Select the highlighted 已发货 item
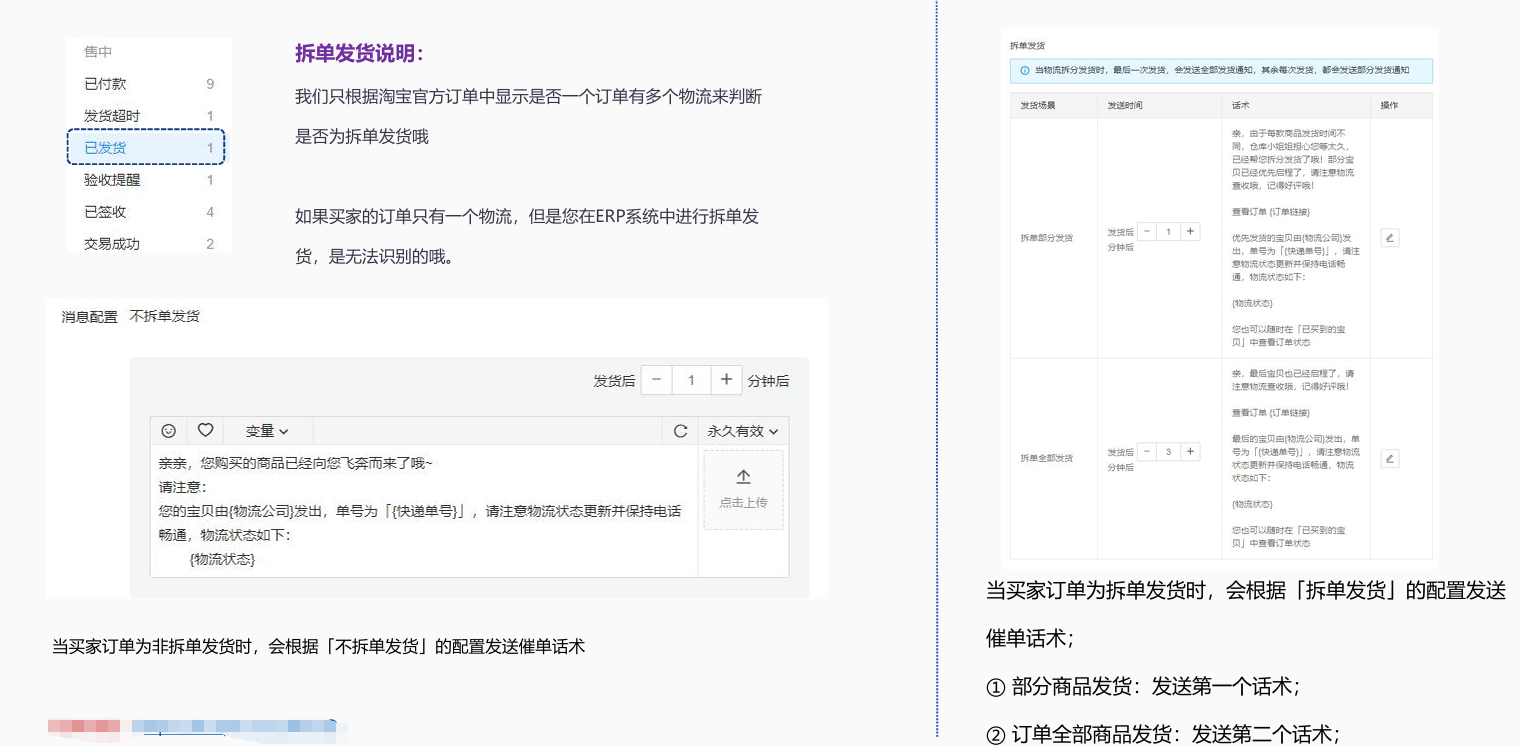 (x=146, y=147)
